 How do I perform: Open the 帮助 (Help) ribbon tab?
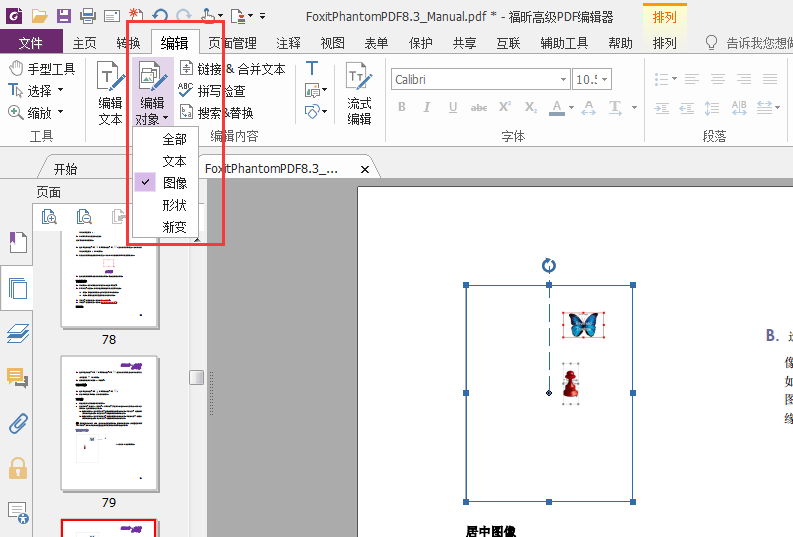[621, 43]
